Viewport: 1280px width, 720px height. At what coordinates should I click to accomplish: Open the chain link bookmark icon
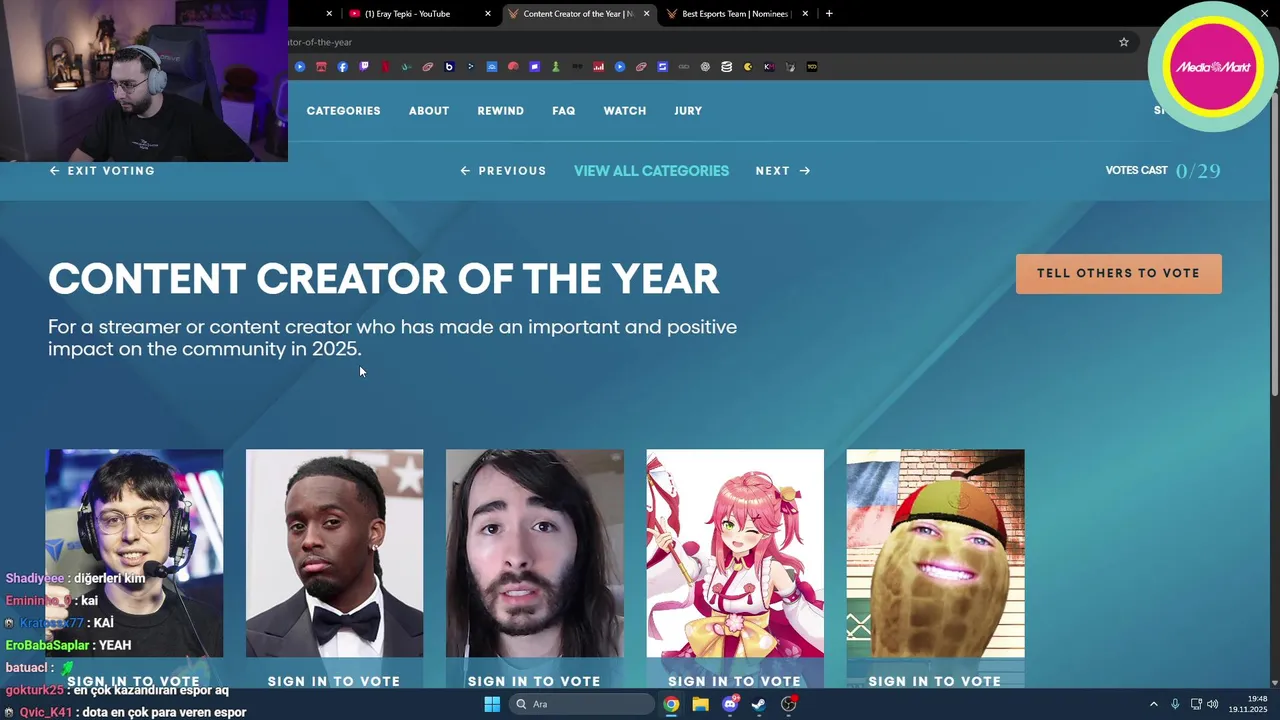[x=684, y=67]
